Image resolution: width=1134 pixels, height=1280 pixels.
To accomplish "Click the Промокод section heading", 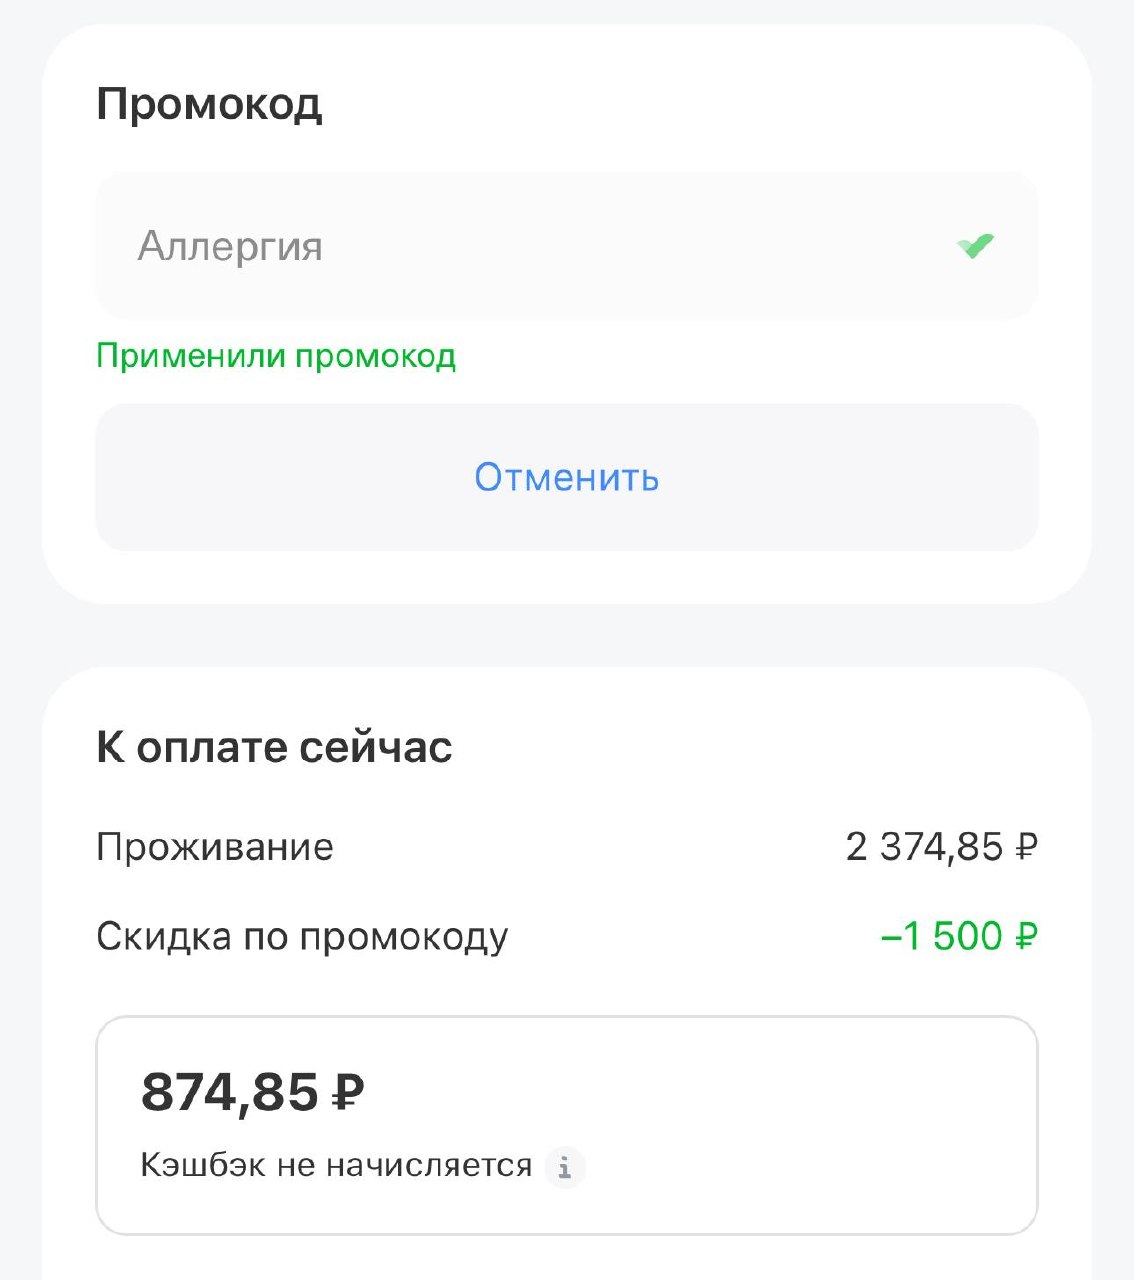I will [209, 104].
